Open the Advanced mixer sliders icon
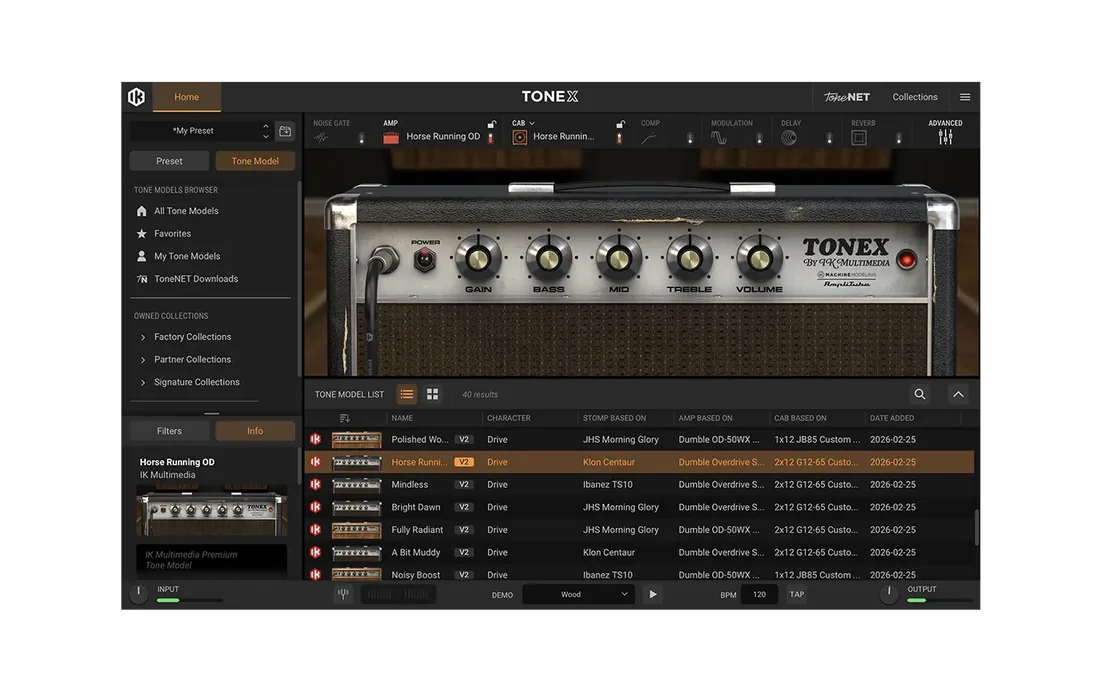Screen dimensions: 1100x690 tap(945, 137)
